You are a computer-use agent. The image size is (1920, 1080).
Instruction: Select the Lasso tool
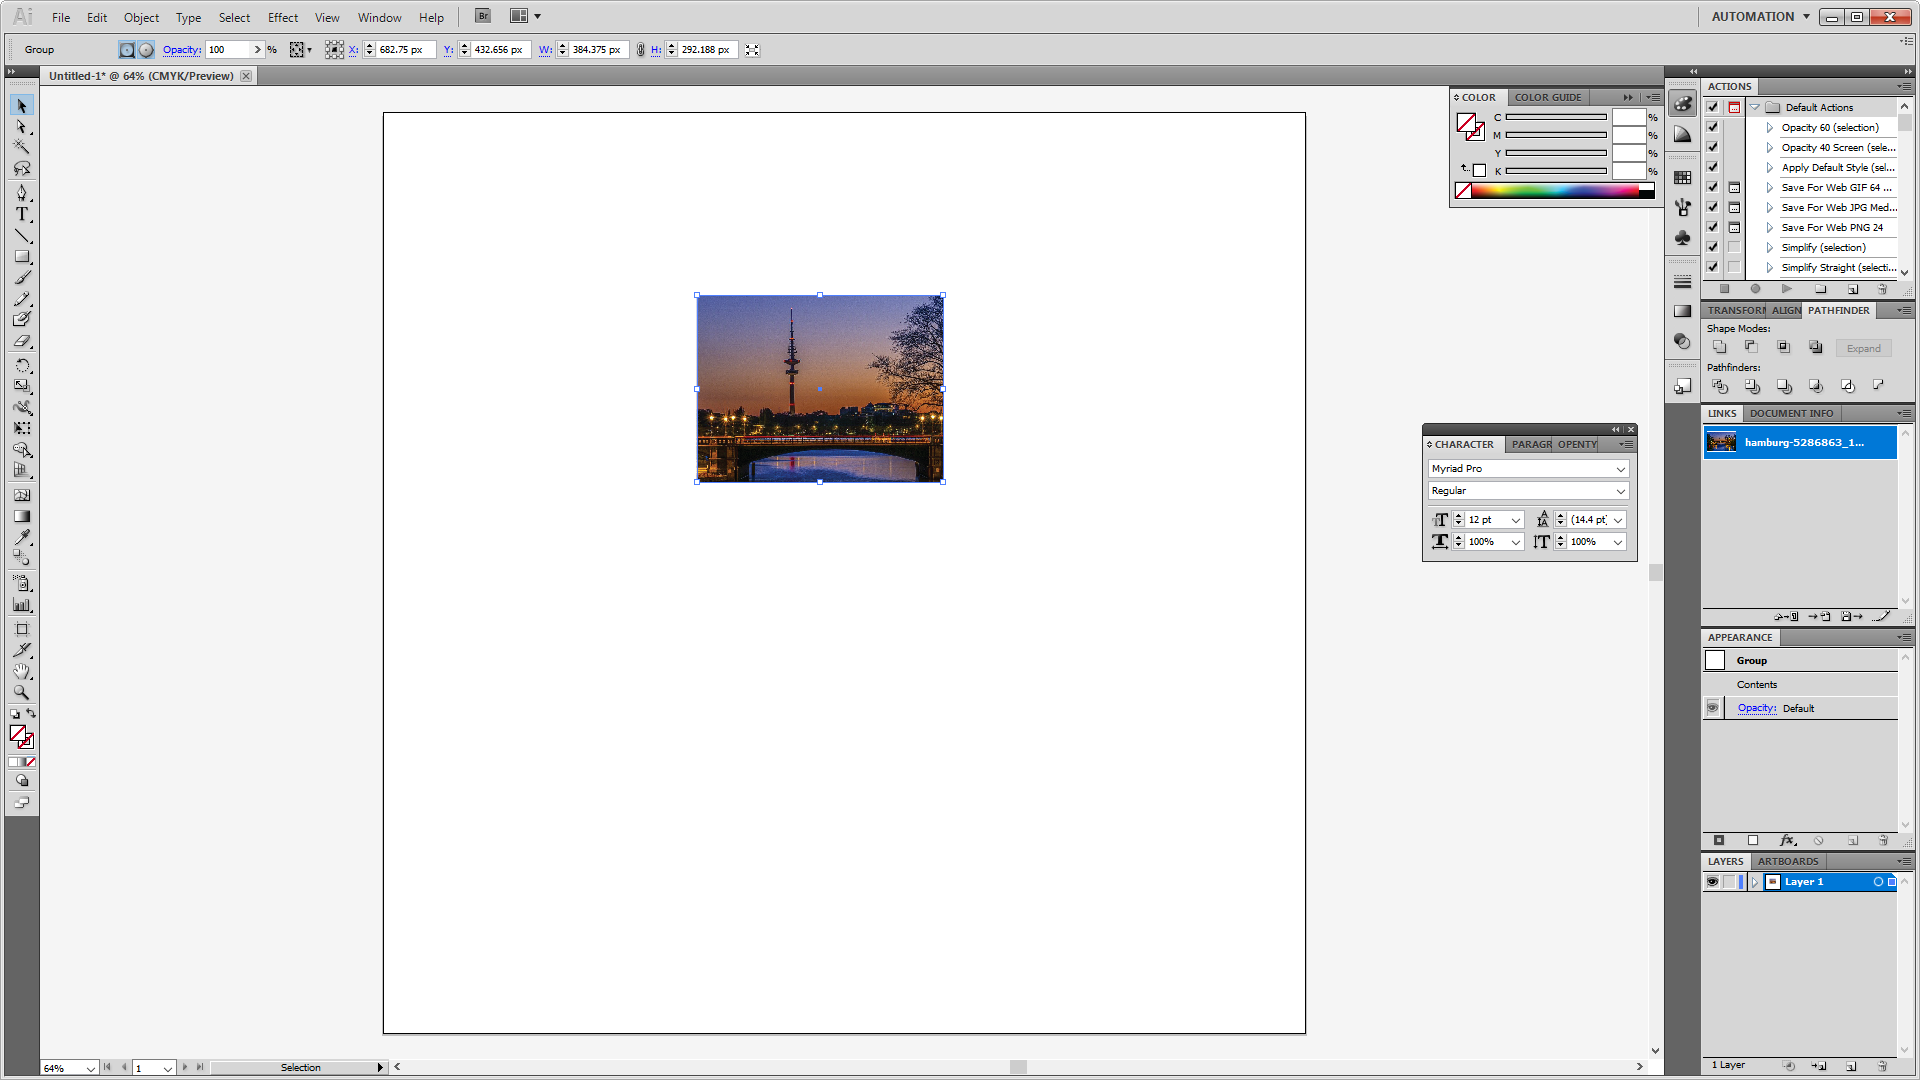pyautogui.click(x=22, y=168)
